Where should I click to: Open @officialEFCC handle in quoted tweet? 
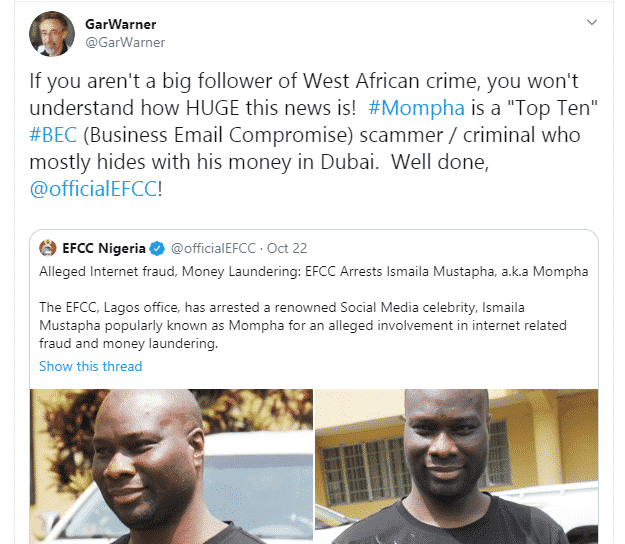tap(213, 248)
